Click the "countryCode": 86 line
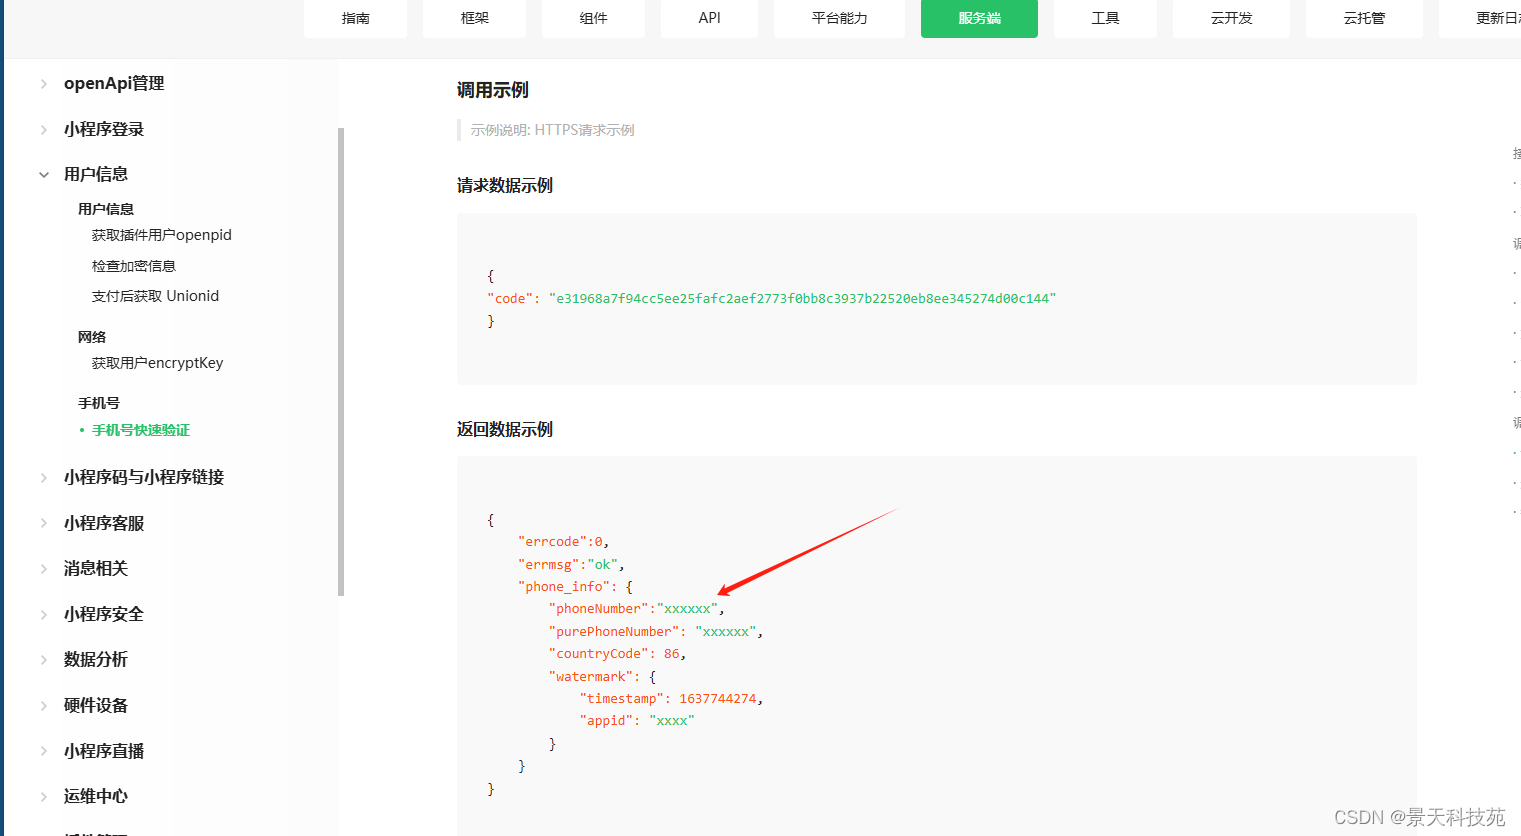 click(617, 654)
